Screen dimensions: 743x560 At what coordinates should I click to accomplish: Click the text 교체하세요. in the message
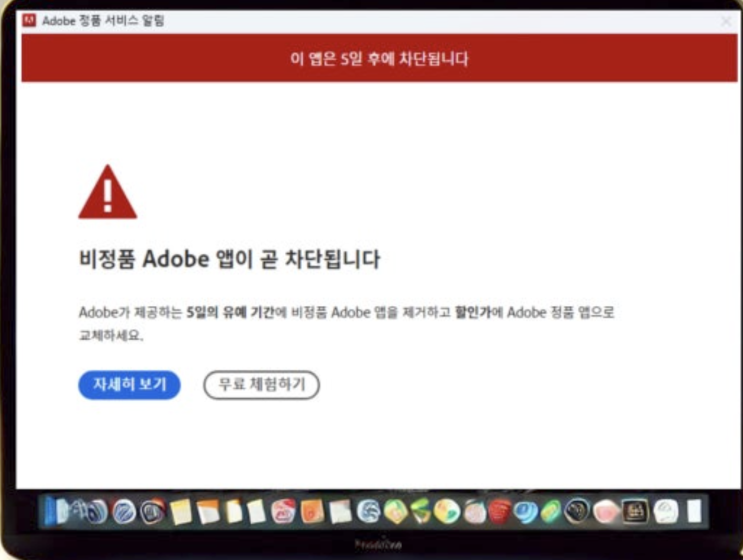[x=111, y=335]
